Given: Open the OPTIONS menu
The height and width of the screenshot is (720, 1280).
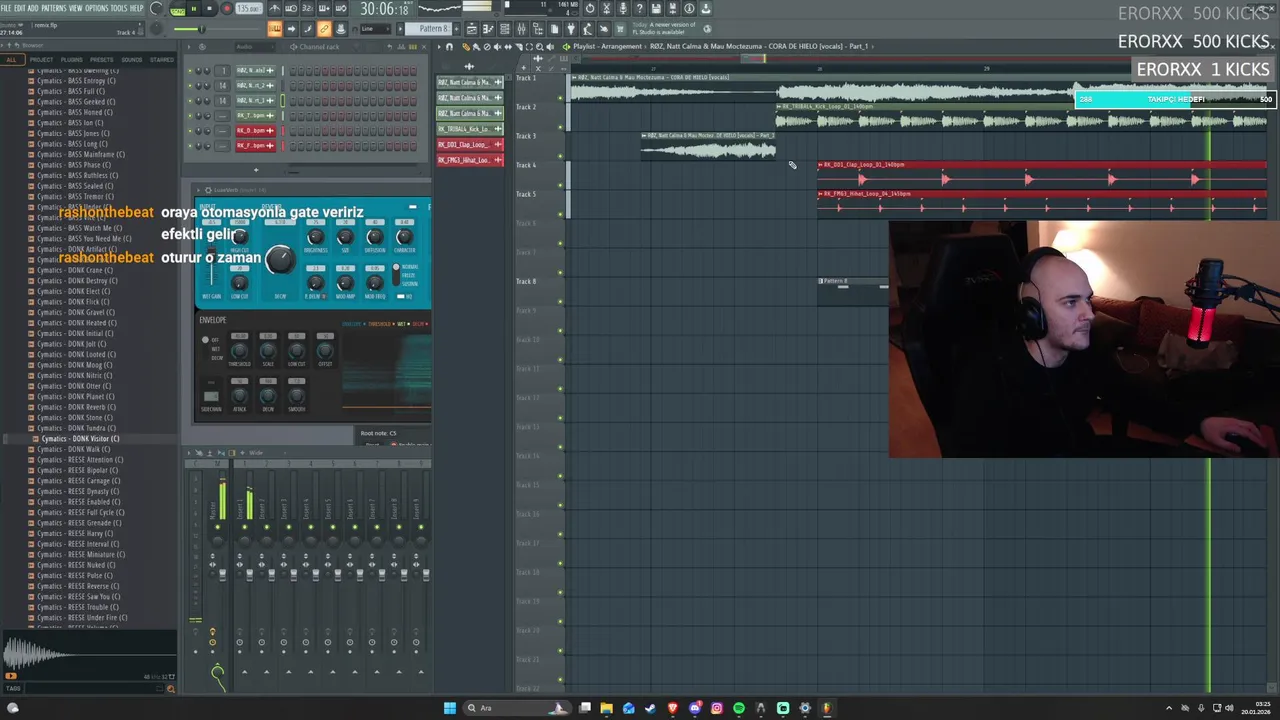Looking at the screenshot, I should pos(97,8).
